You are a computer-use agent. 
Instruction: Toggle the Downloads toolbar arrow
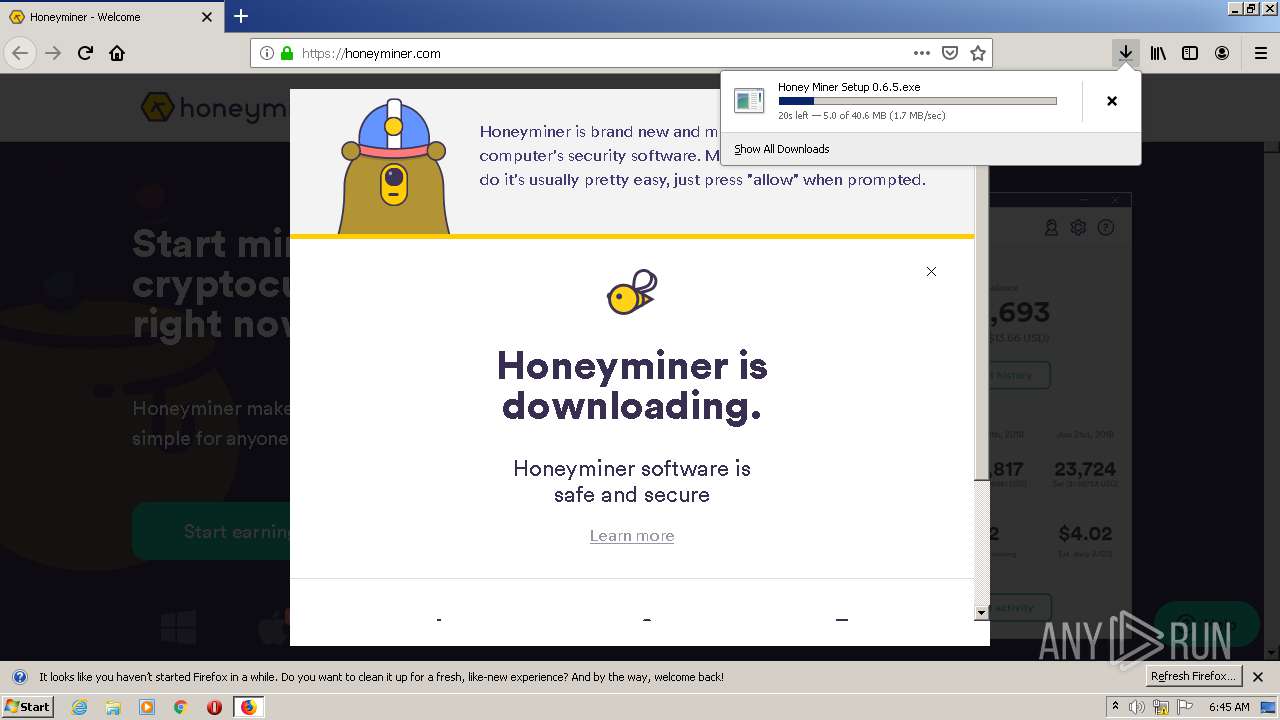(1126, 53)
